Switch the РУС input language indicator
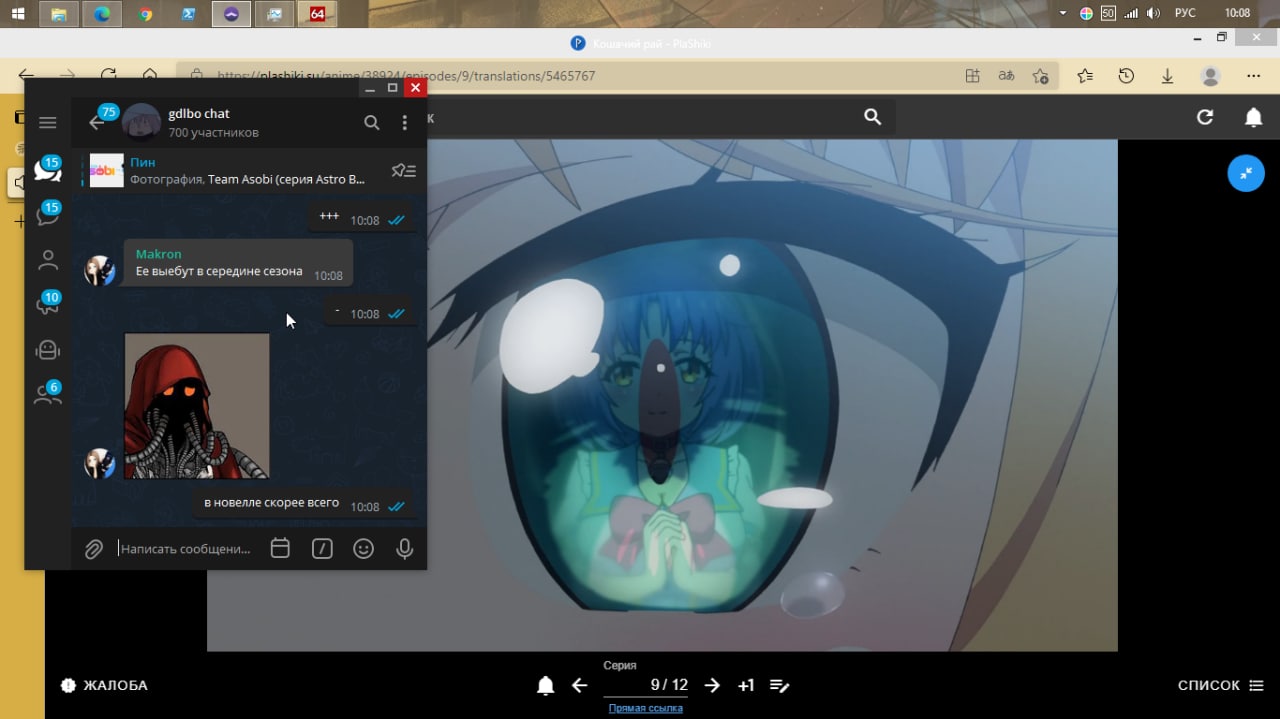Image resolution: width=1280 pixels, height=719 pixels. tap(1185, 13)
